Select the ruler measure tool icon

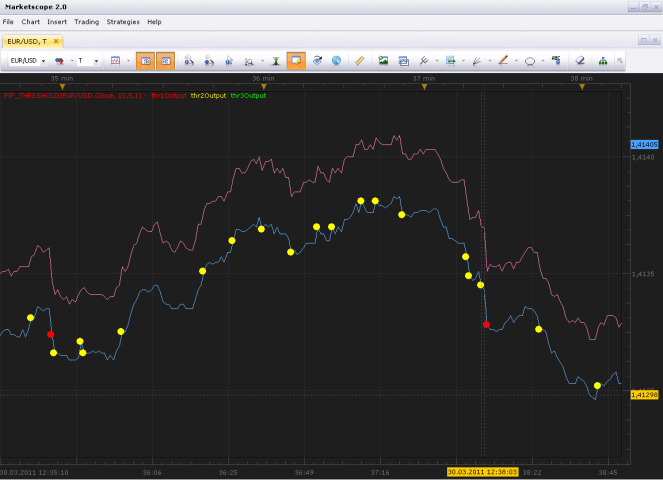click(359, 61)
